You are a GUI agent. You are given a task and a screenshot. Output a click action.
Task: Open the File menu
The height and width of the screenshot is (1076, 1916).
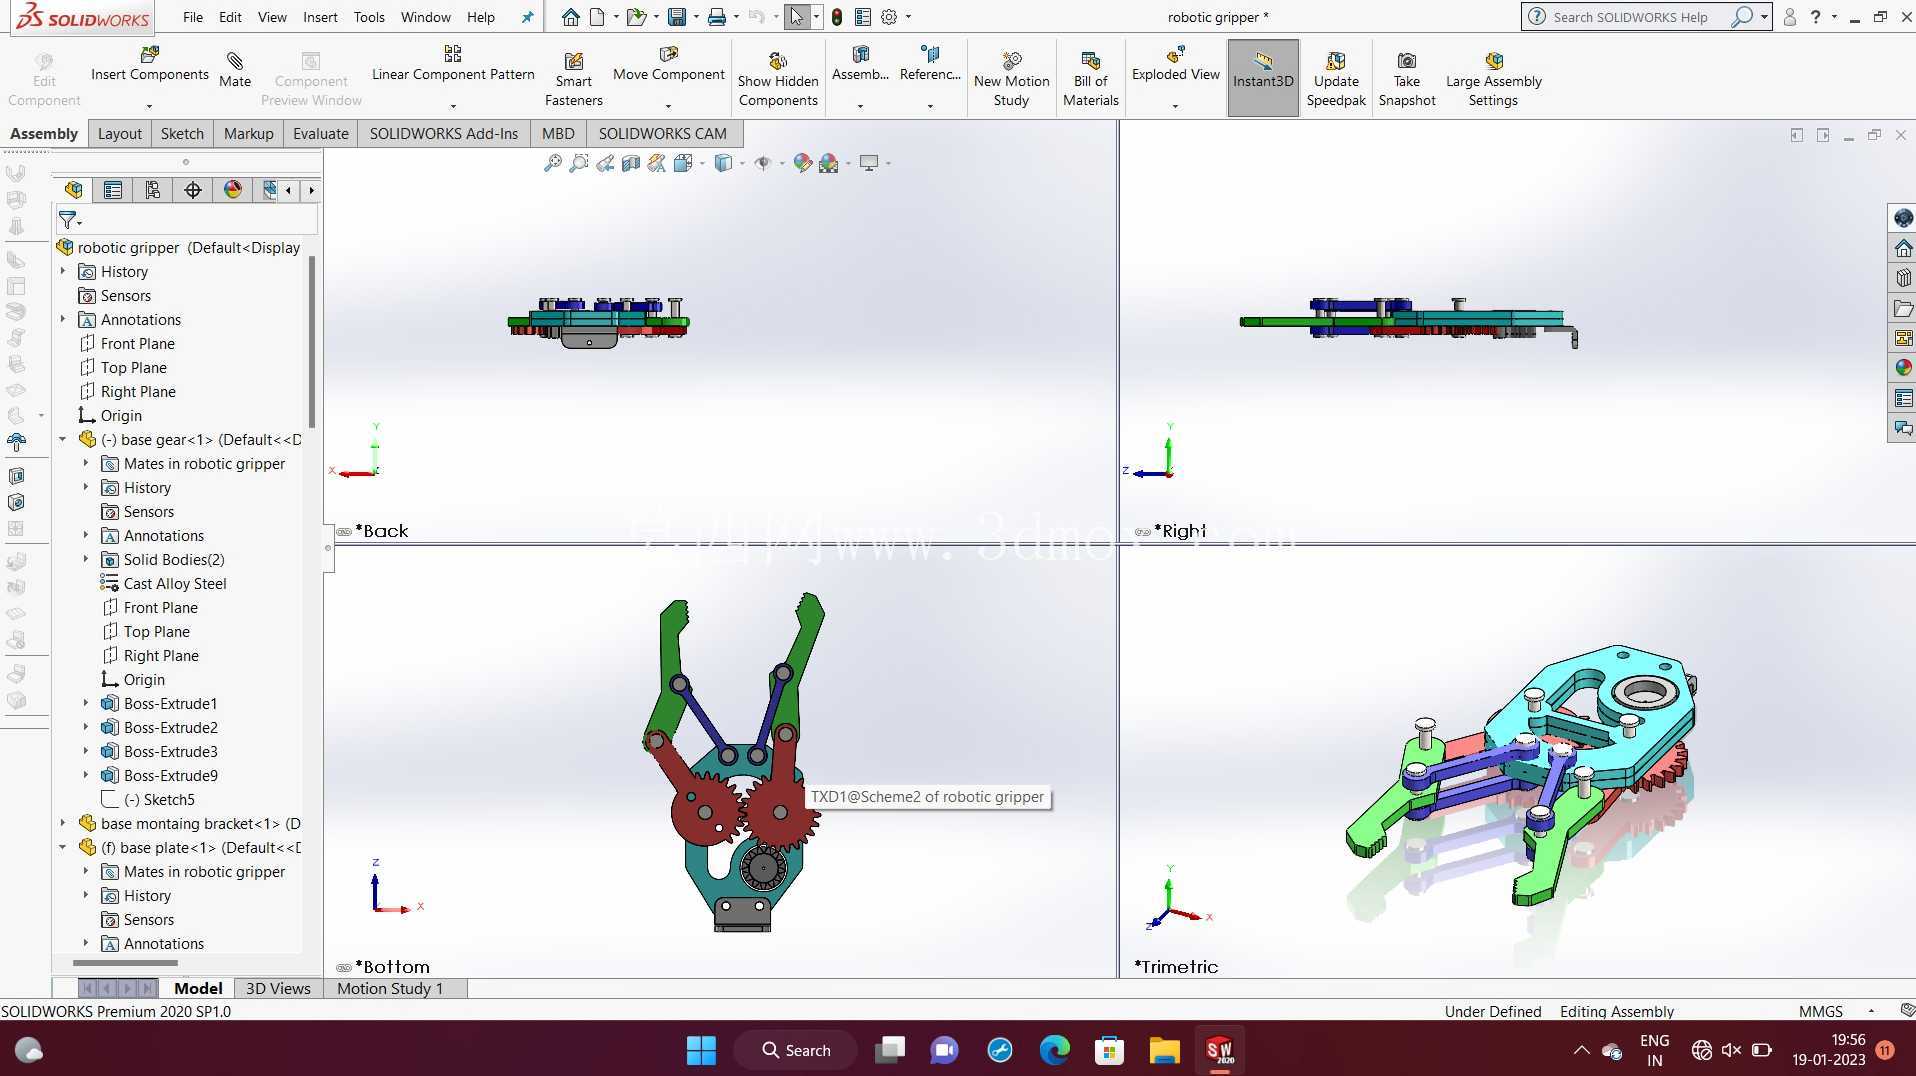click(x=193, y=17)
